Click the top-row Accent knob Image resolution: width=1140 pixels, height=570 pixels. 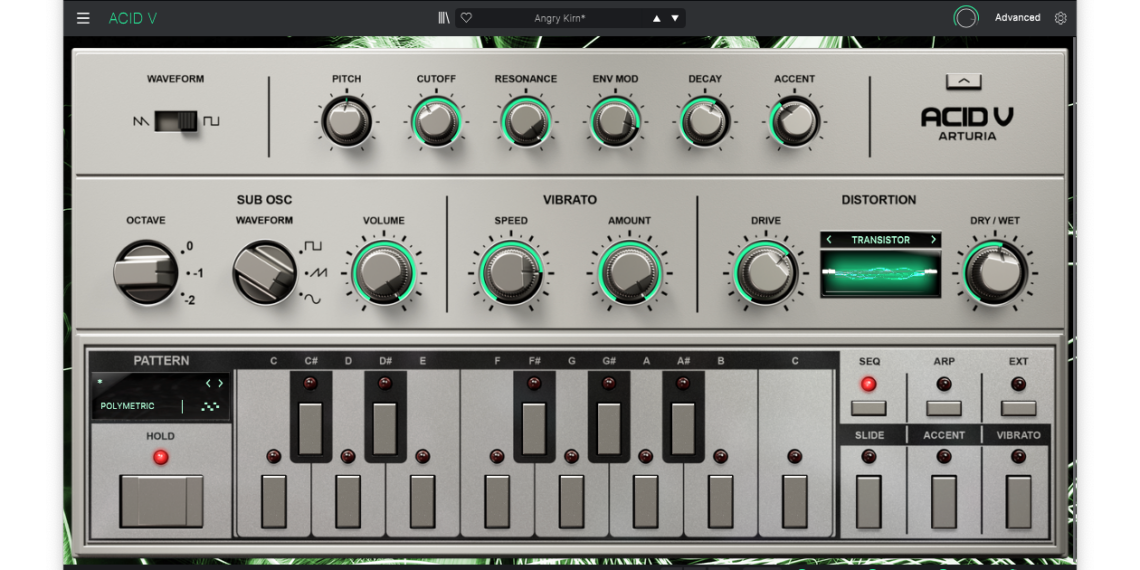click(x=795, y=121)
